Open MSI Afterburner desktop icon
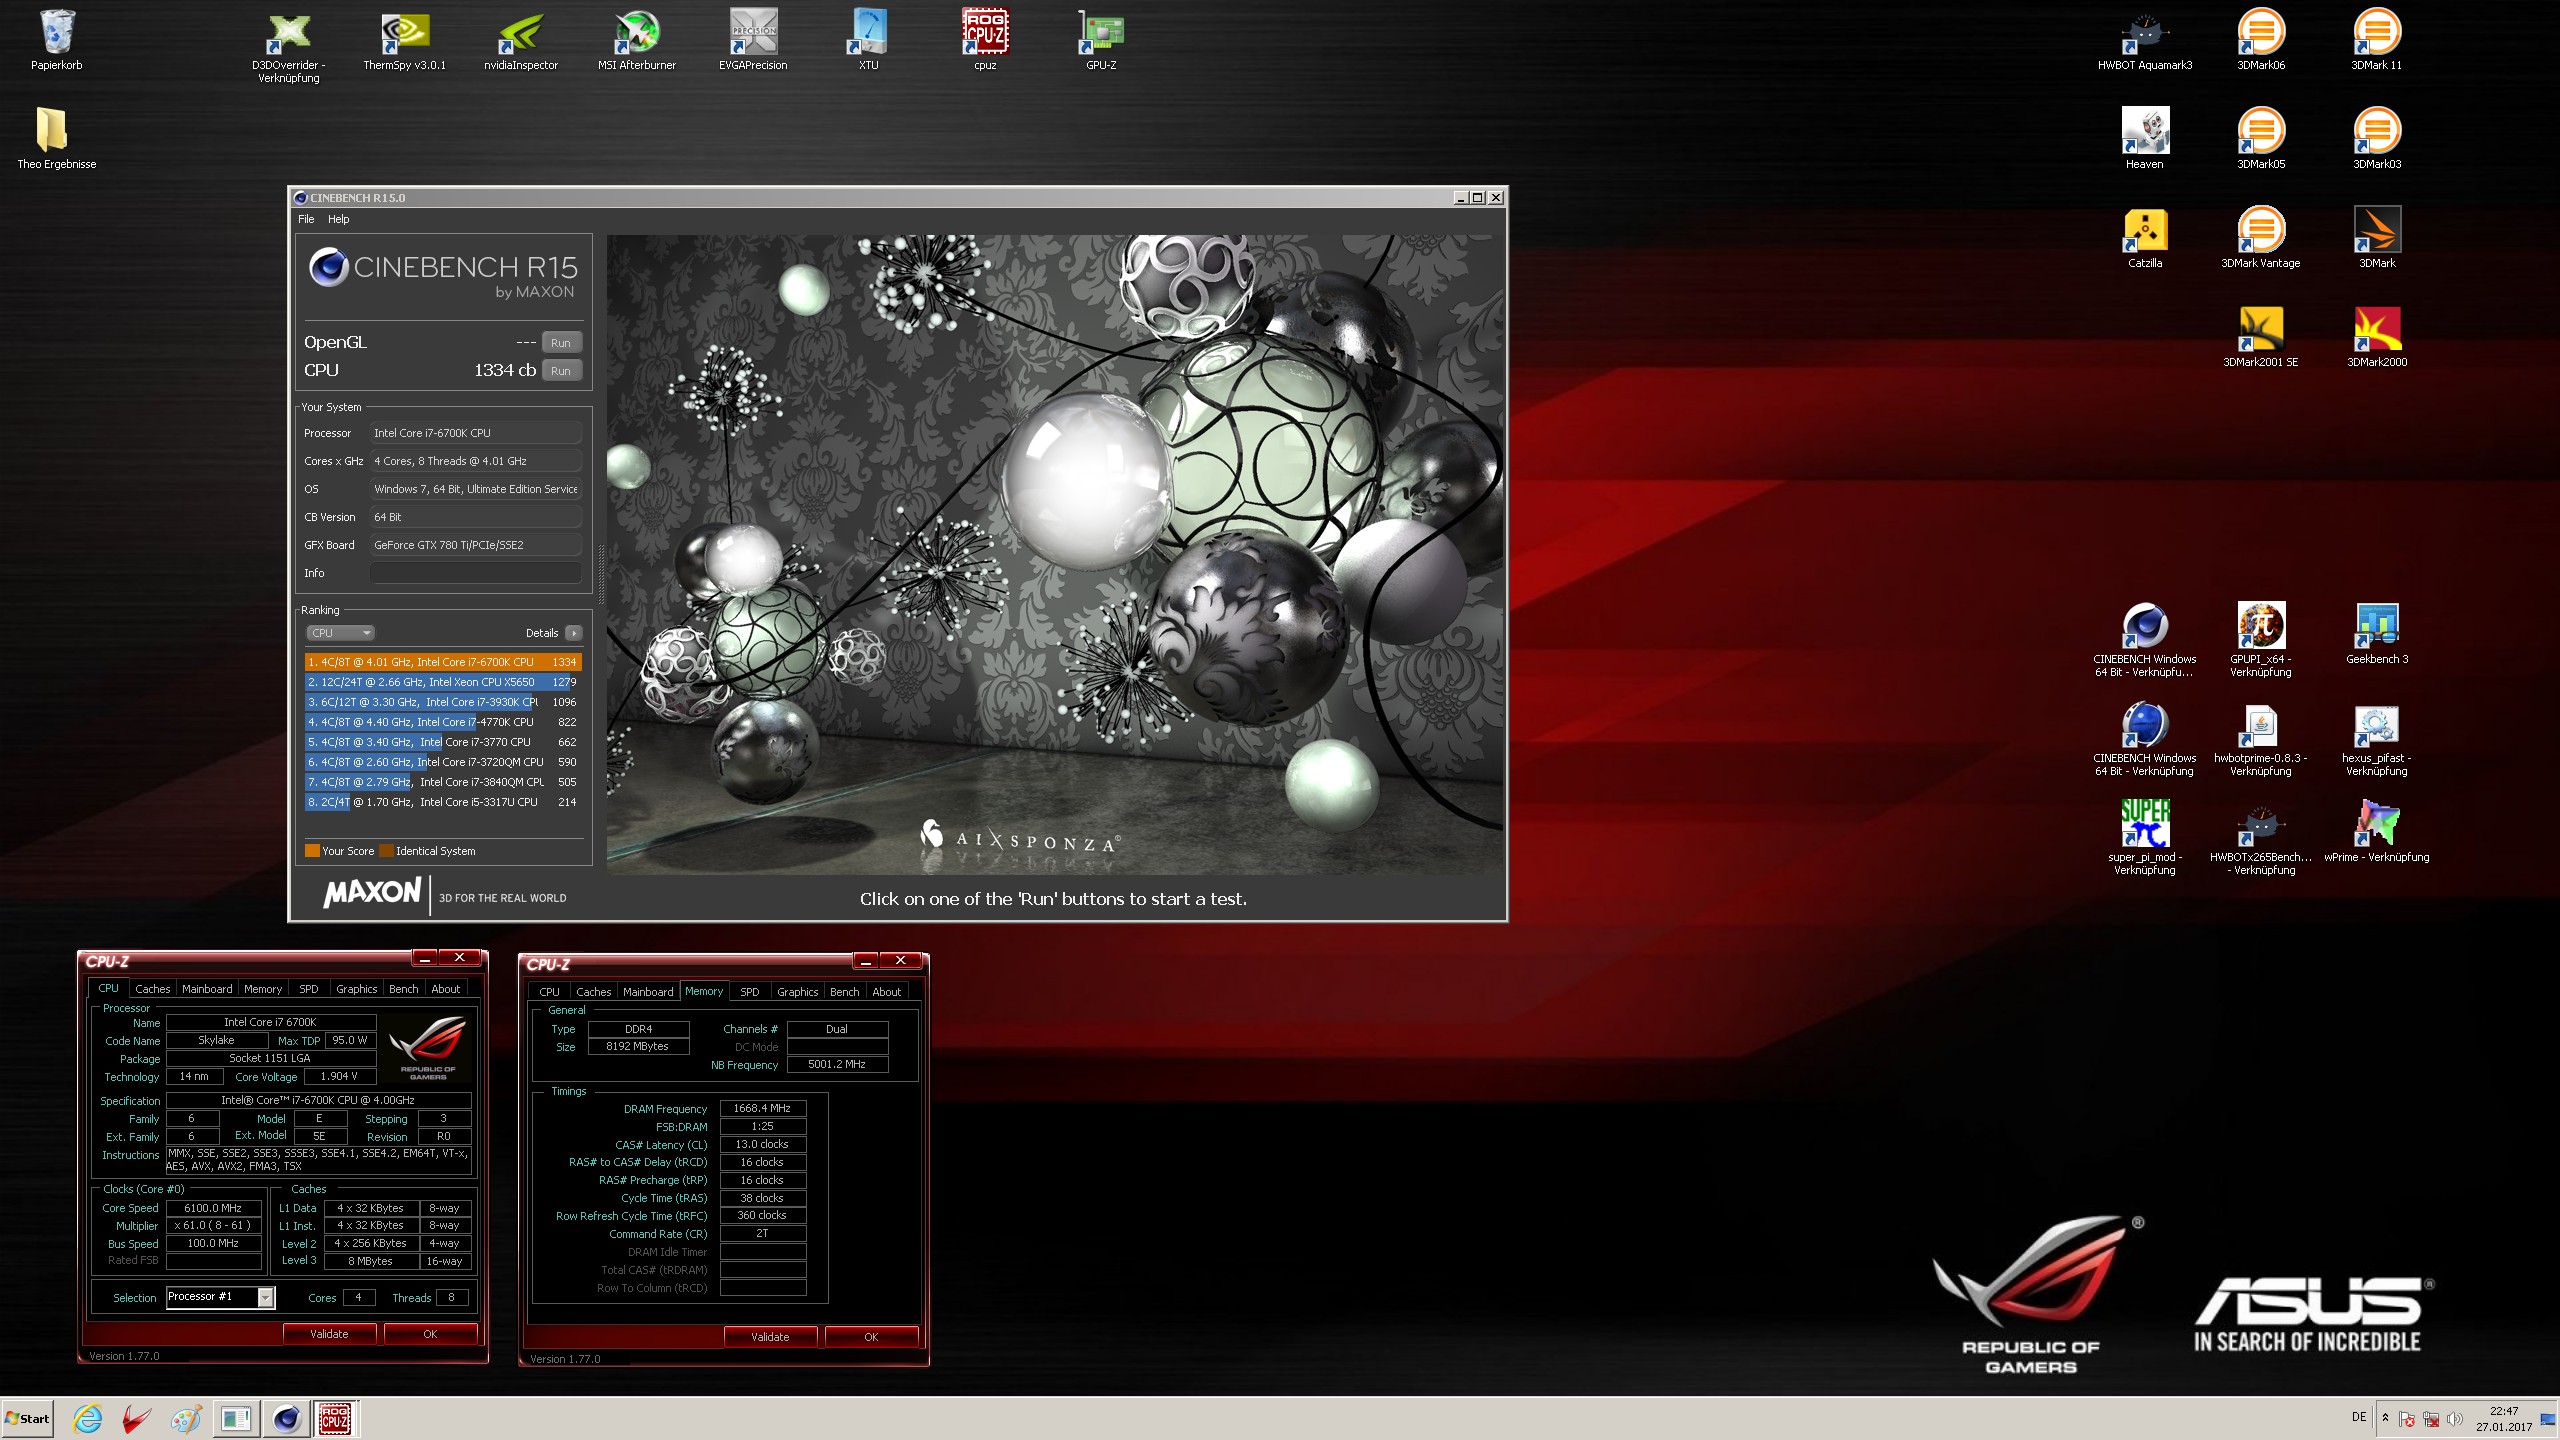 click(637, 40)
